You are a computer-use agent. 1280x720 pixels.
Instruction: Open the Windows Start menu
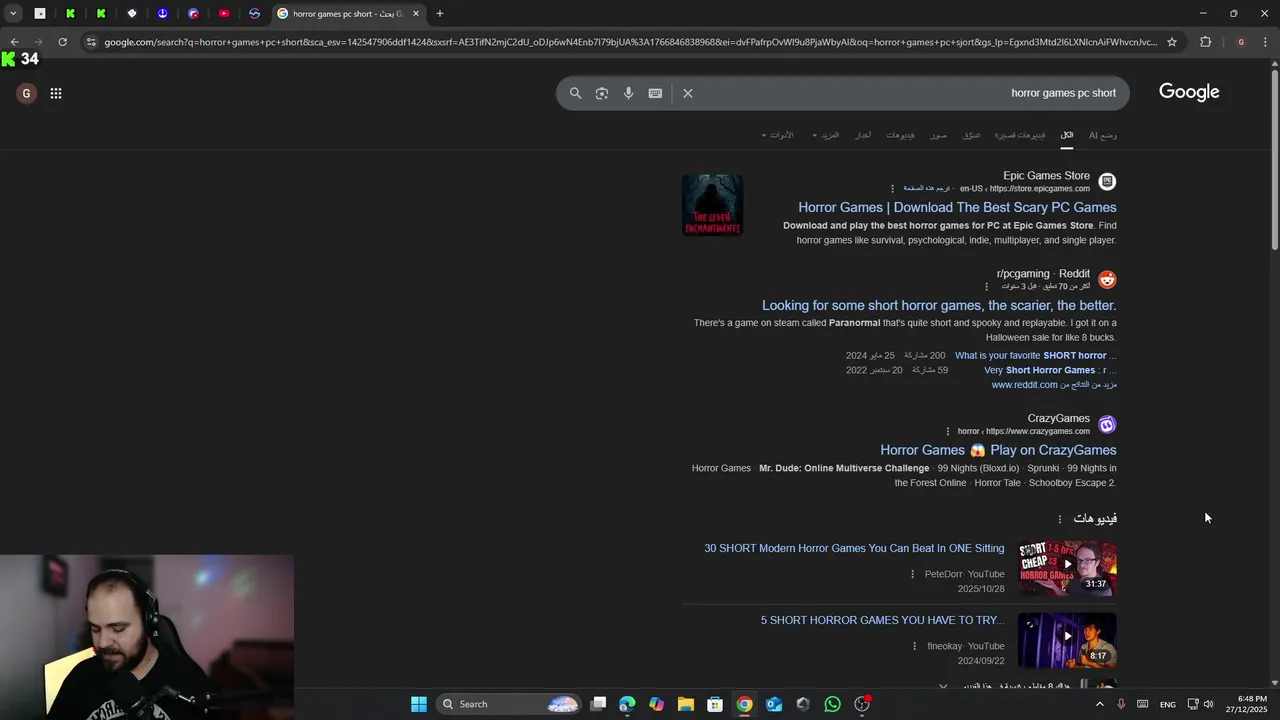419,704
